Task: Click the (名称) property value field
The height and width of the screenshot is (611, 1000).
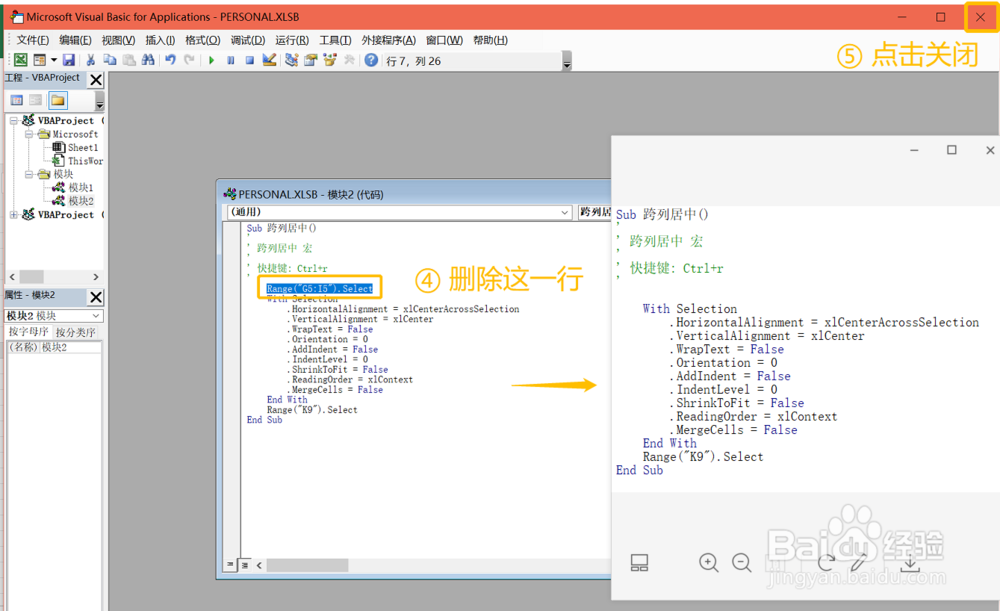Action: 71,347
